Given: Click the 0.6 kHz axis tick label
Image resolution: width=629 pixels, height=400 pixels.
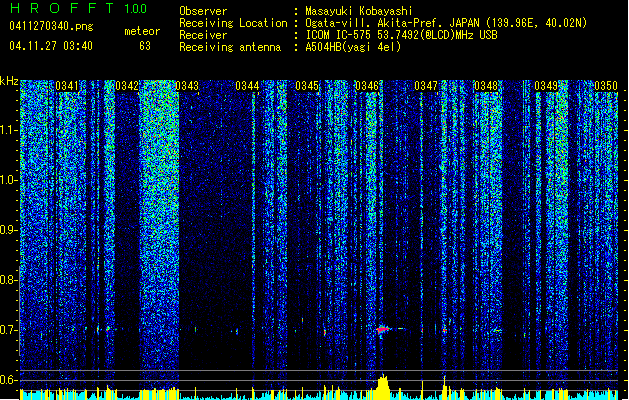Looking at the screenshot, I should pyautogui.click(x=9, y=380).
